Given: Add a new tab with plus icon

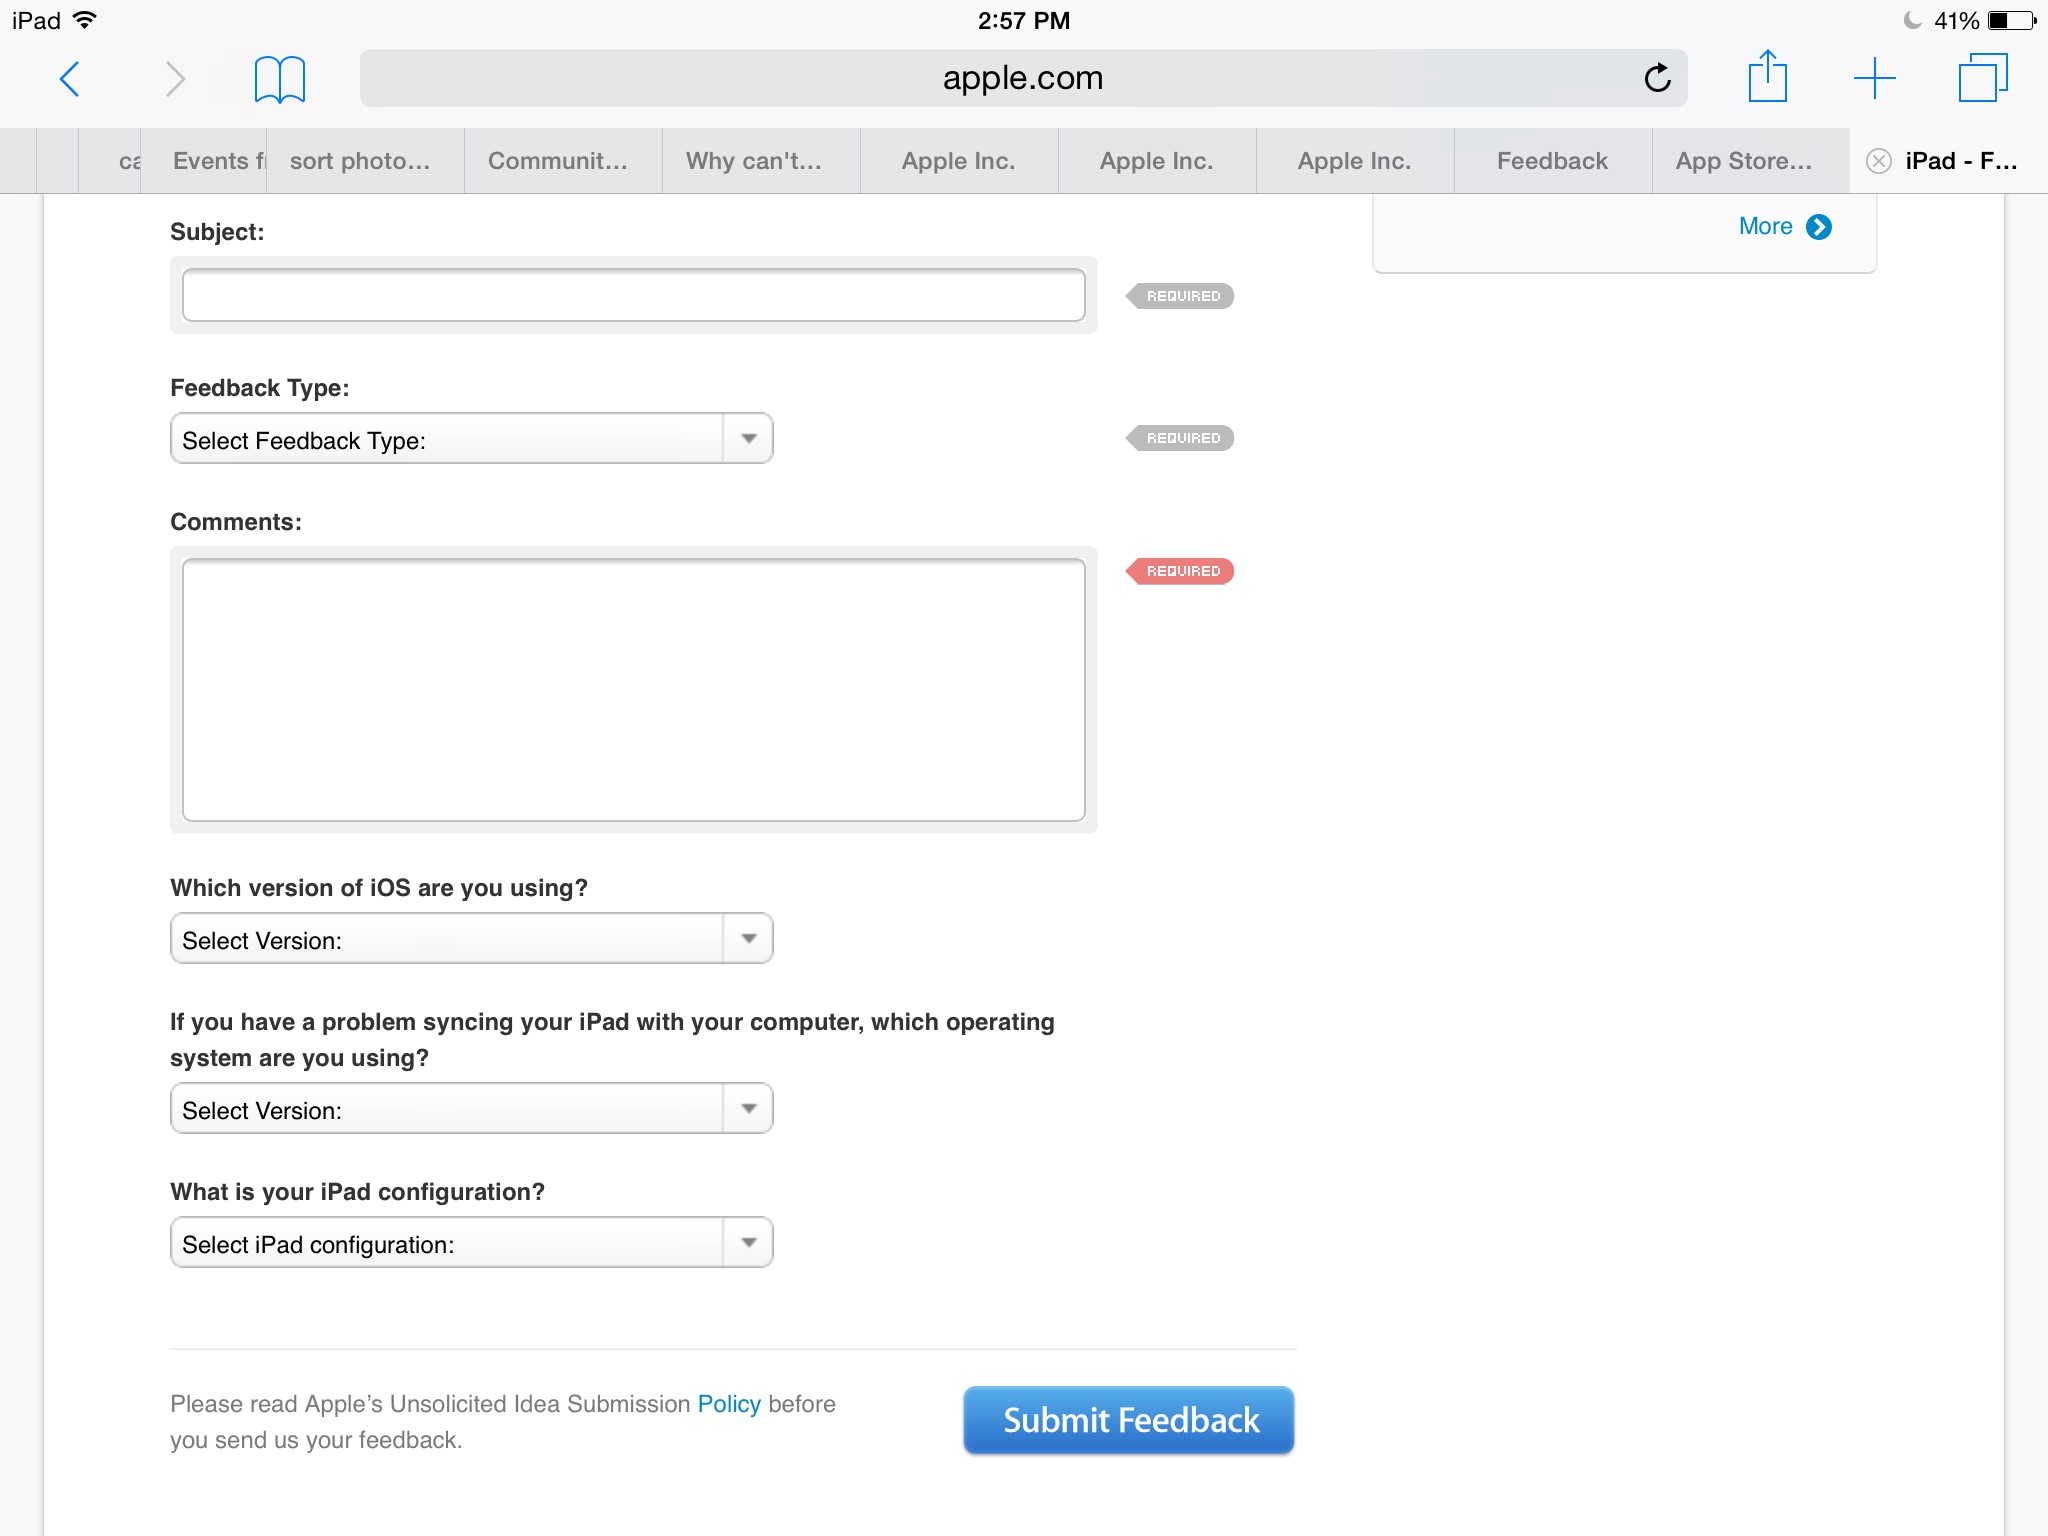Looking at the screenshot, I should pos(1874,78).
